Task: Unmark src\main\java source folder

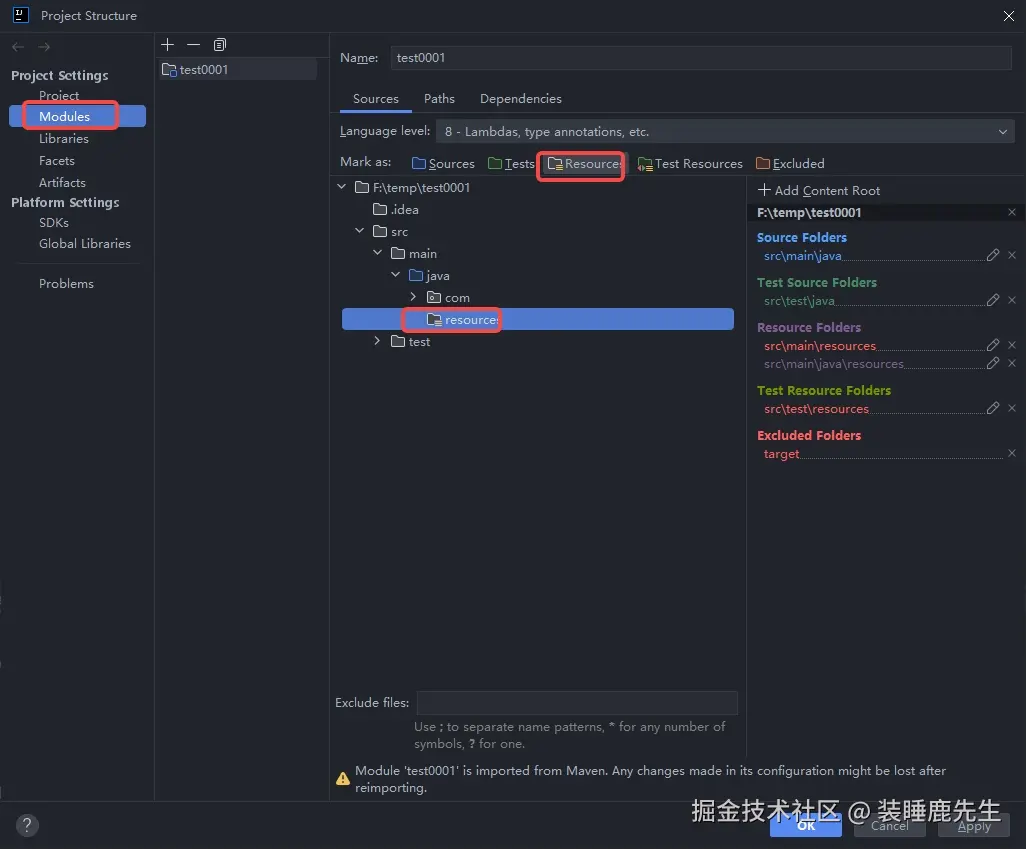Action: pos(1012,255)
